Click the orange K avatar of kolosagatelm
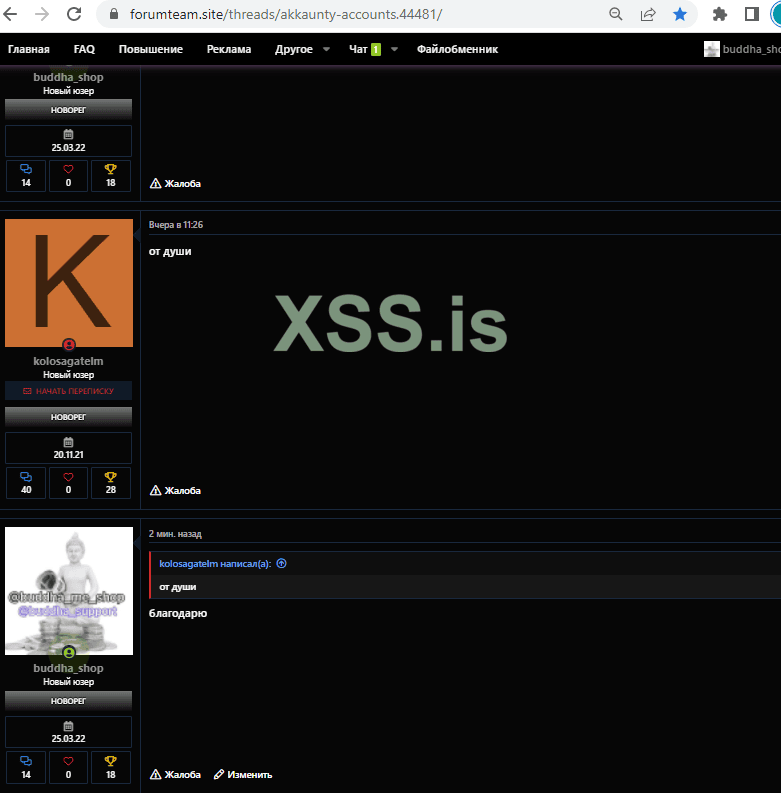 pos(69,283)
